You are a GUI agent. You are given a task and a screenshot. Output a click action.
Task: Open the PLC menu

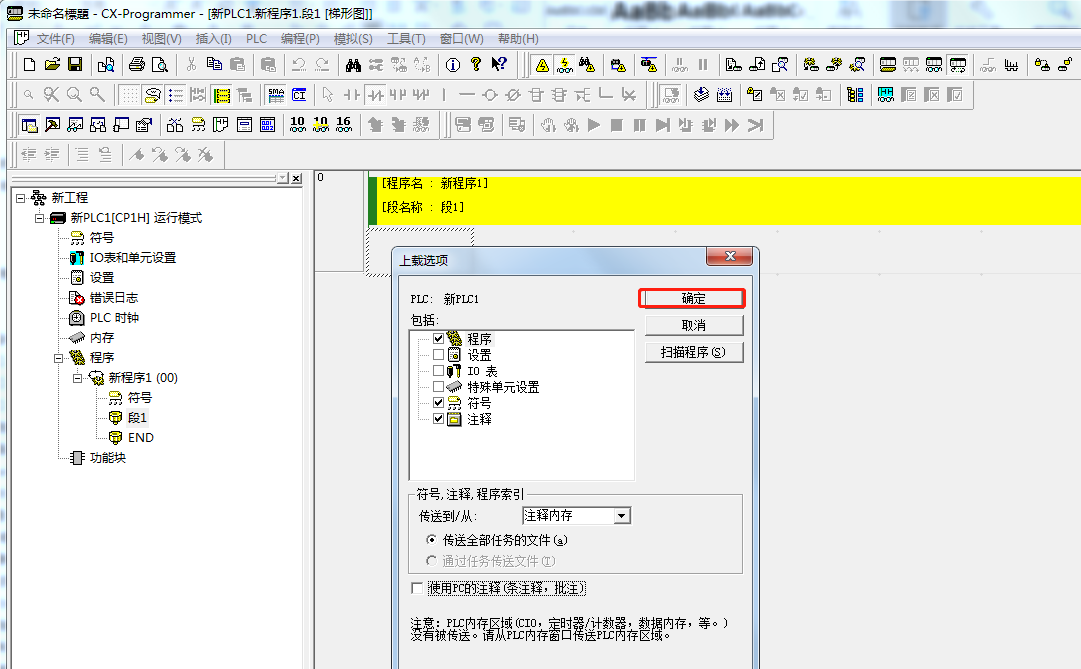256,39
